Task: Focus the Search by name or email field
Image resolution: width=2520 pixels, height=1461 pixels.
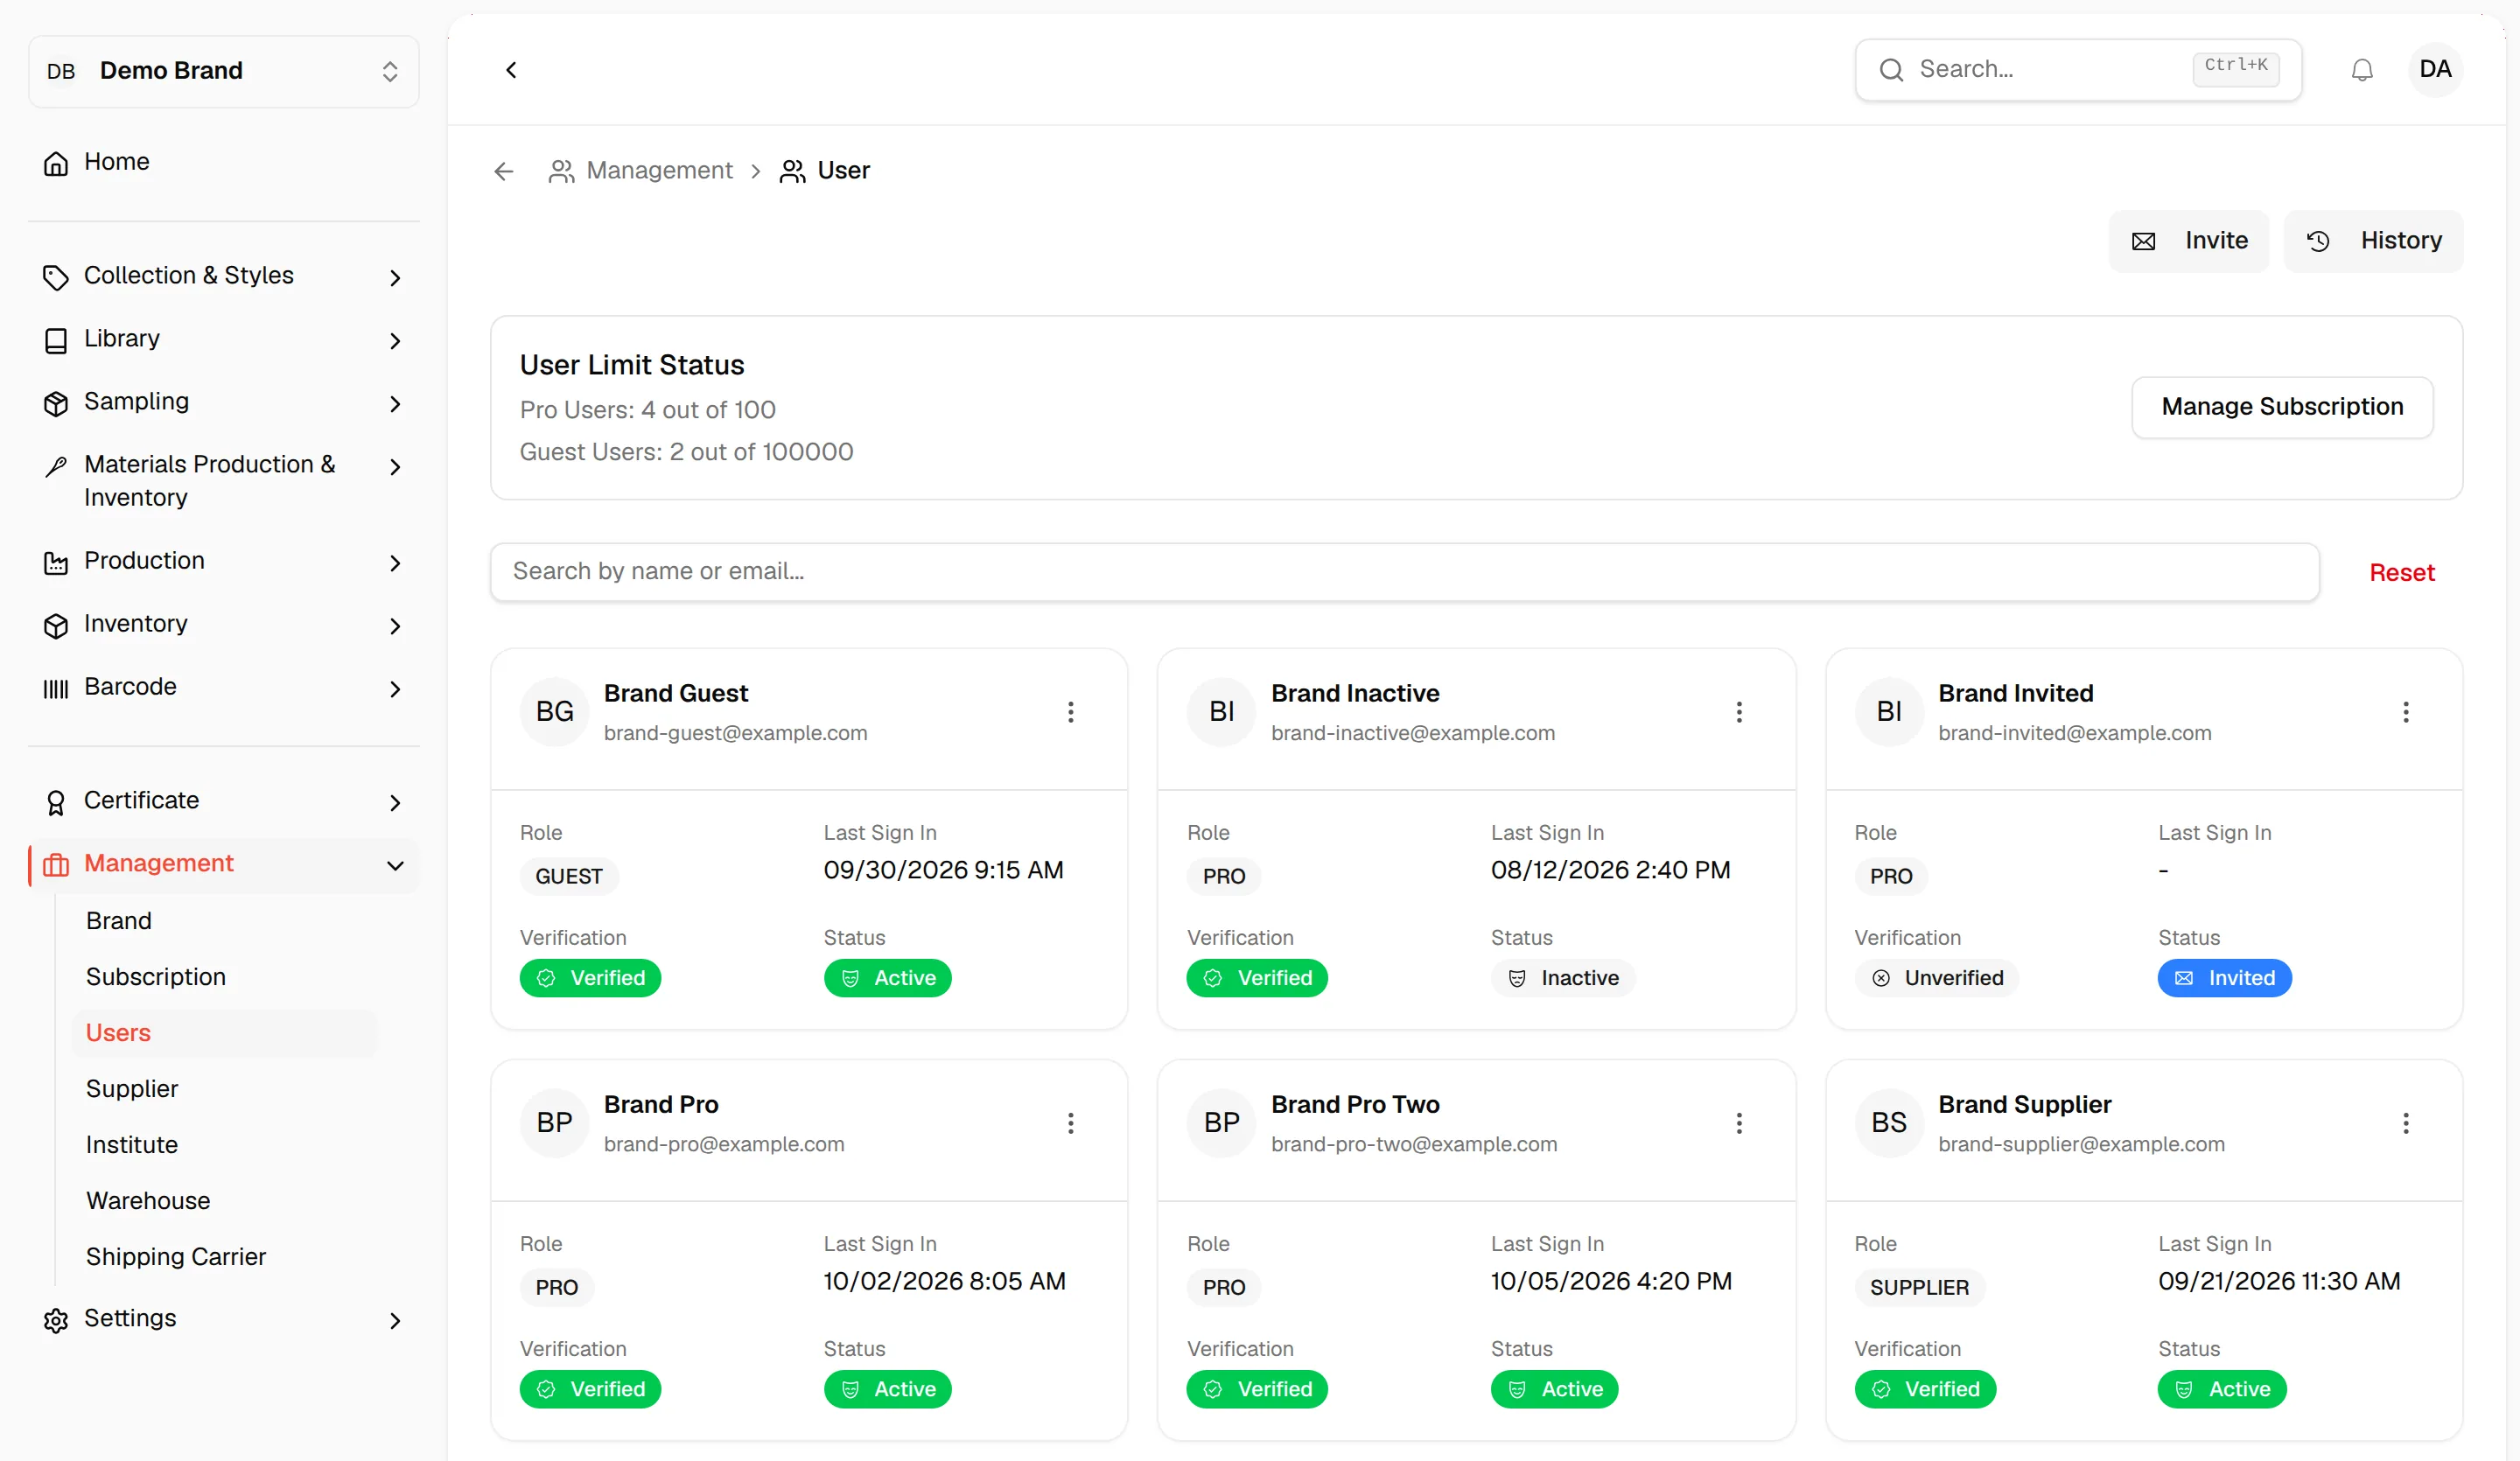Action: (1404, 572)
